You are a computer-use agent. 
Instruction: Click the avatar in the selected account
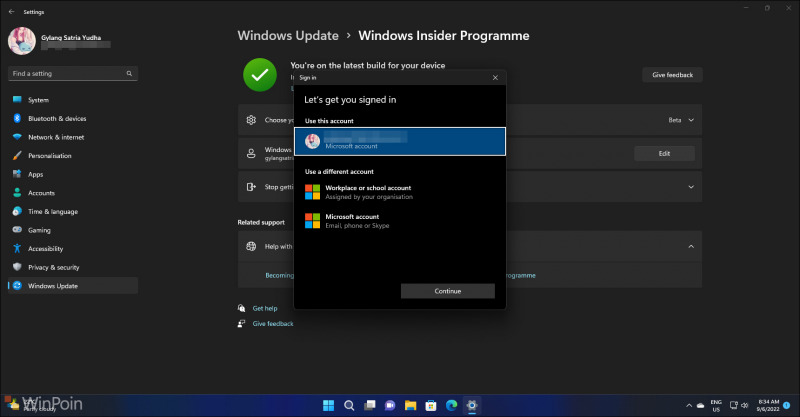point(312,141)
